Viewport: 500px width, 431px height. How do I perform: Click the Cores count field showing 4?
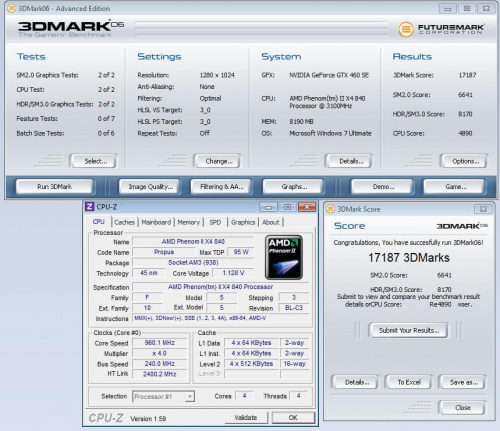(244, 396)
